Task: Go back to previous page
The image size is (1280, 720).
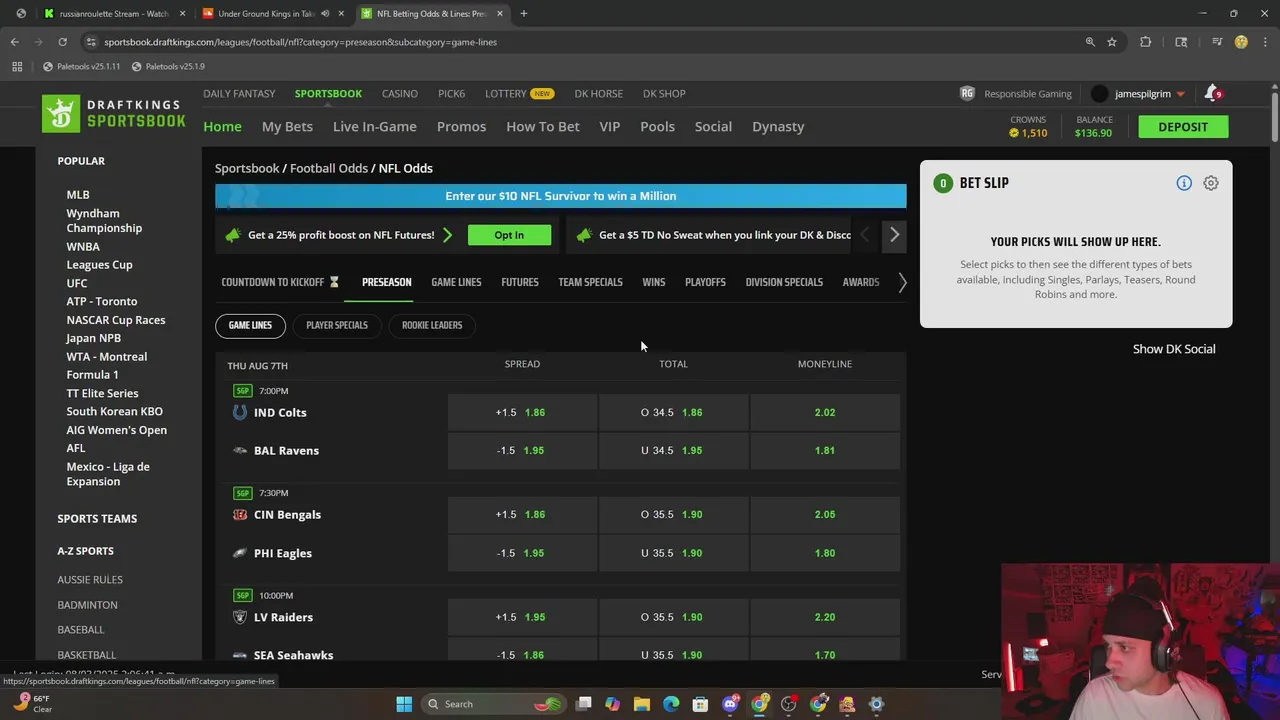Action: pos(14,42)
